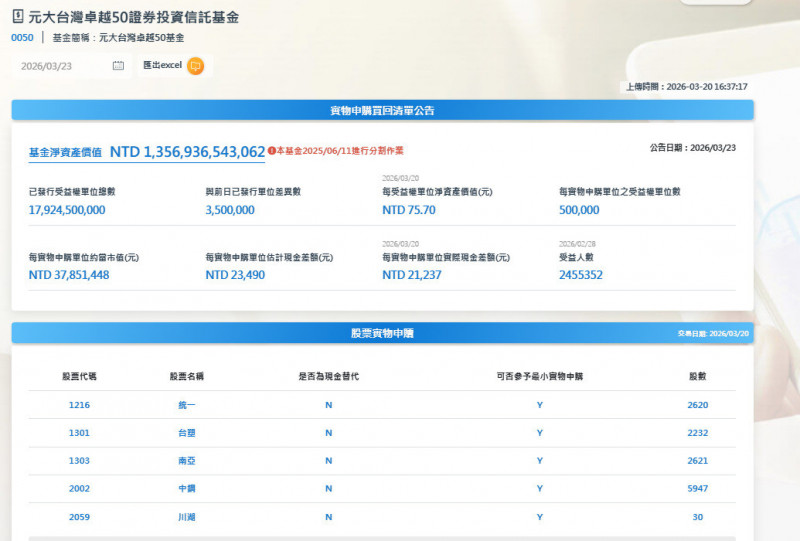Click the 股票代碼 column header

coord(79,376)
